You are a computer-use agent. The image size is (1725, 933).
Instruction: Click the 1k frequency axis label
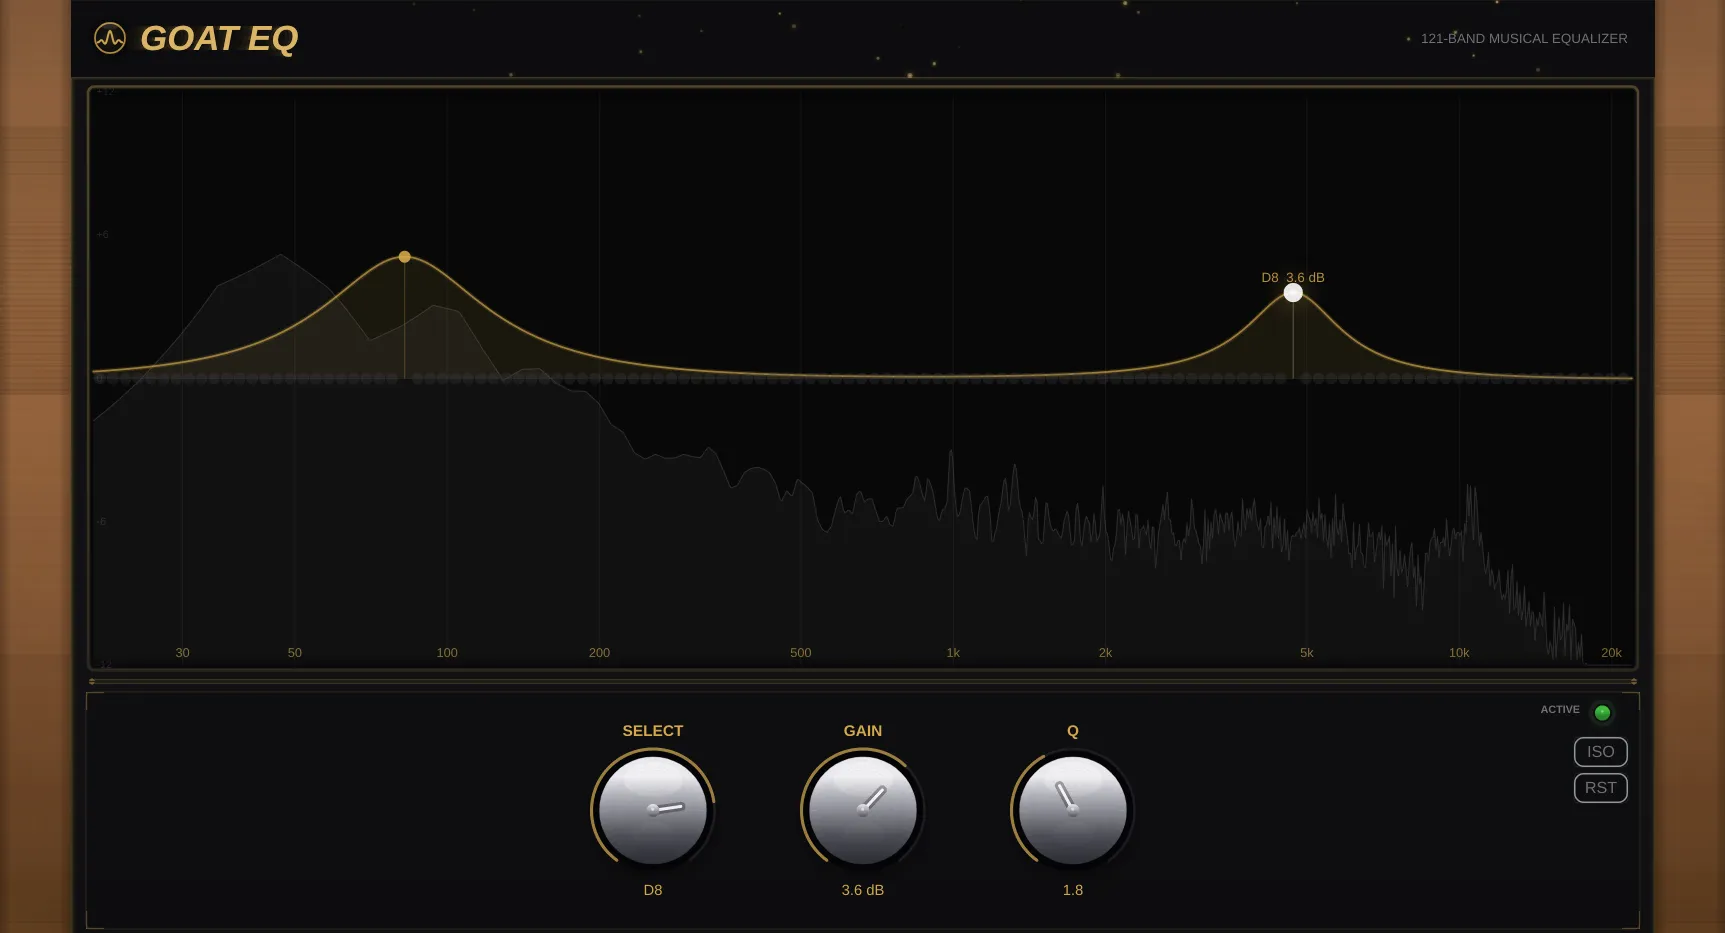tap(952, 652)
